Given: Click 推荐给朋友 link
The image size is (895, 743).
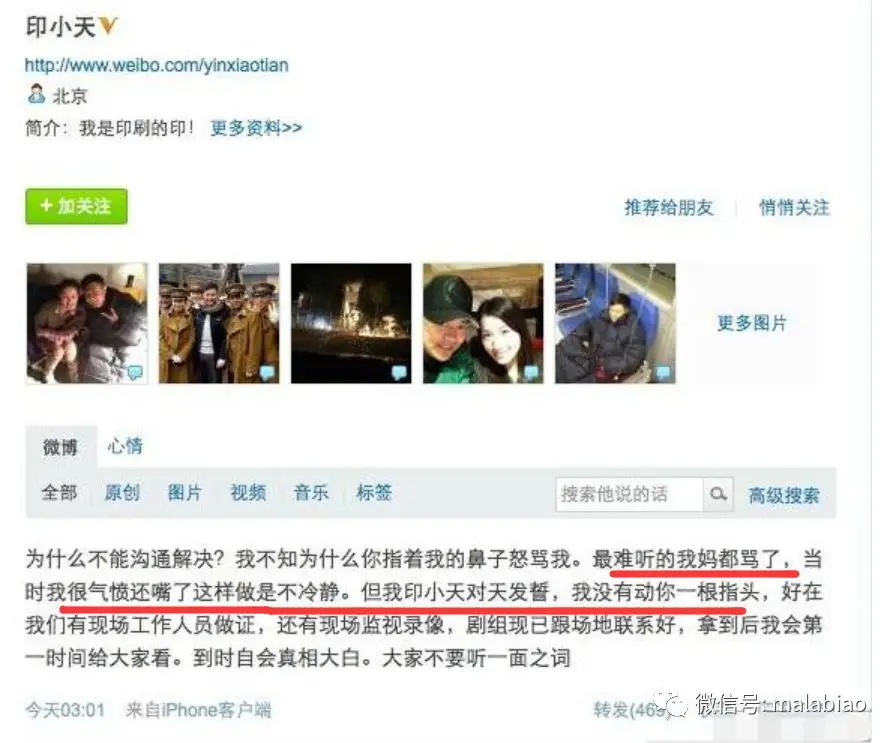Looking at the screenshot, I should click(x=669, y=207).
